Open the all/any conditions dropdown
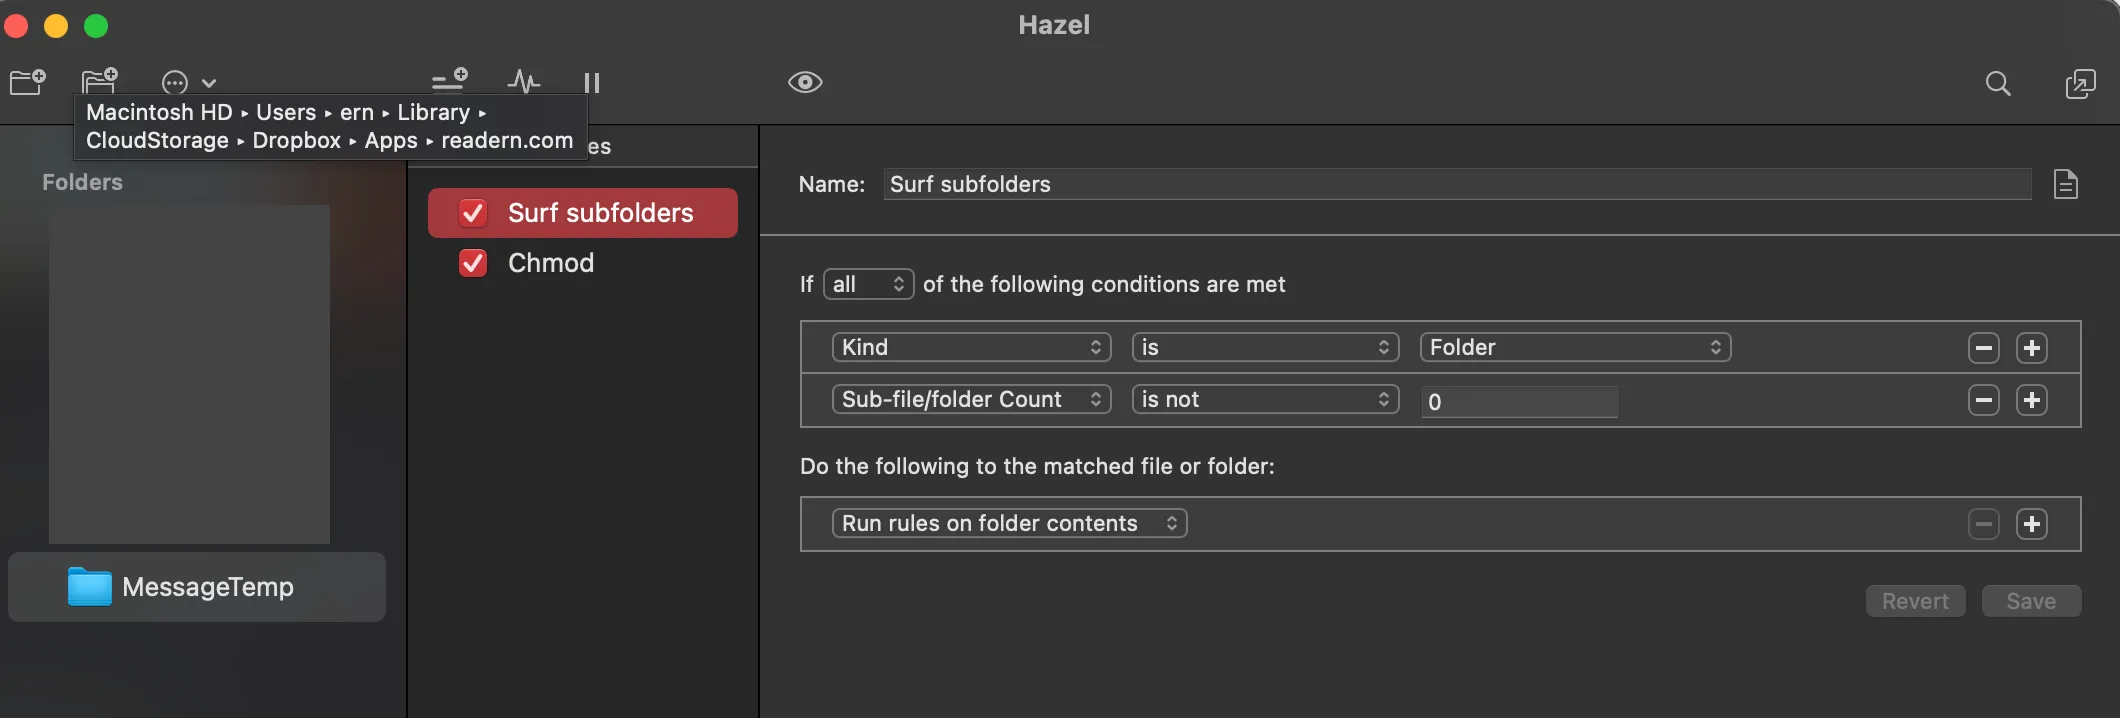This screenshot has height=718, width=2120. tap(868, 285)
